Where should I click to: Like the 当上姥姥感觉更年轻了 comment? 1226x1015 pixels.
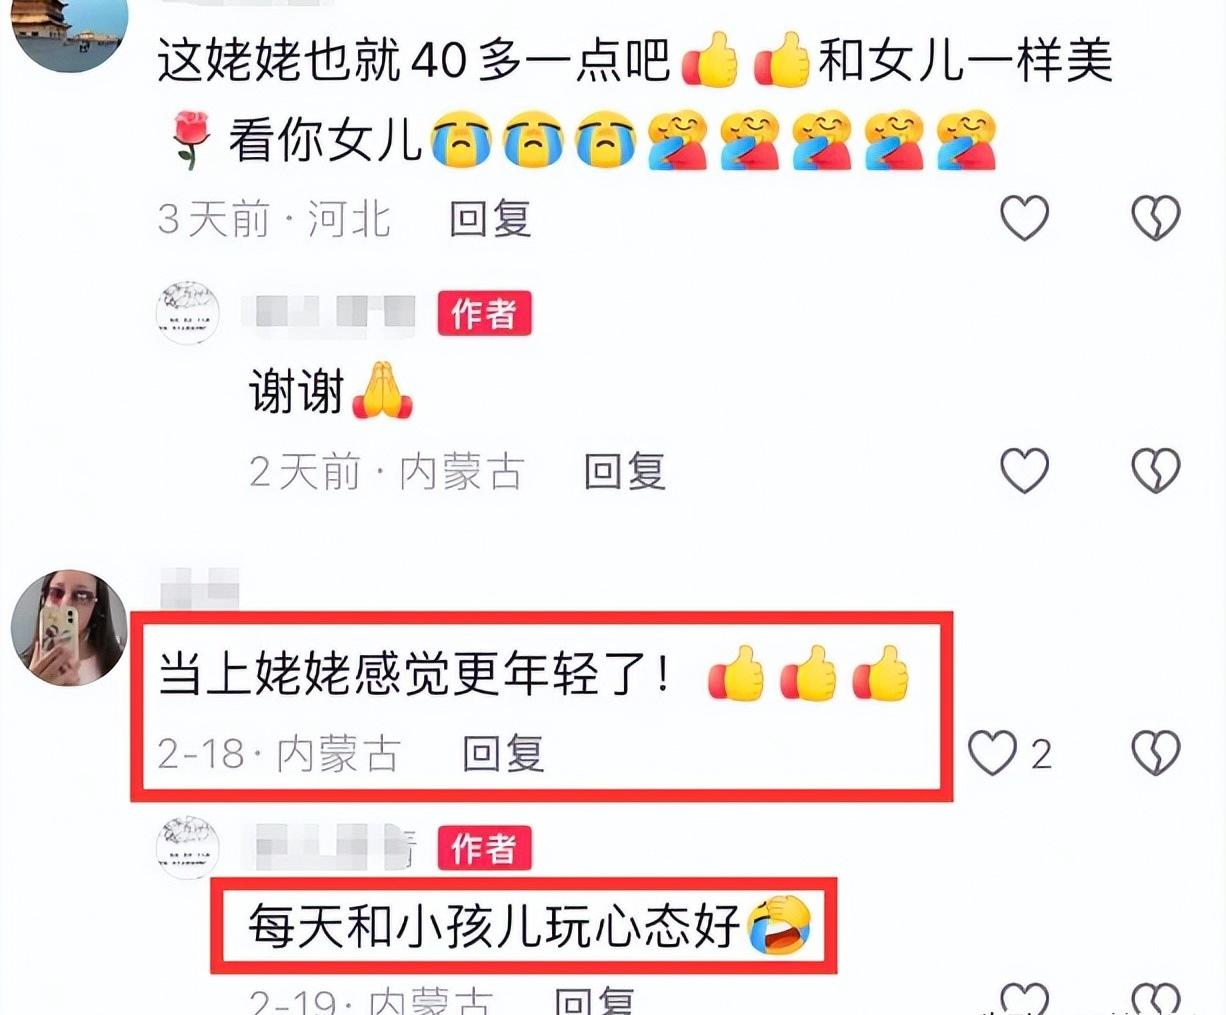(x=993, y=753)
